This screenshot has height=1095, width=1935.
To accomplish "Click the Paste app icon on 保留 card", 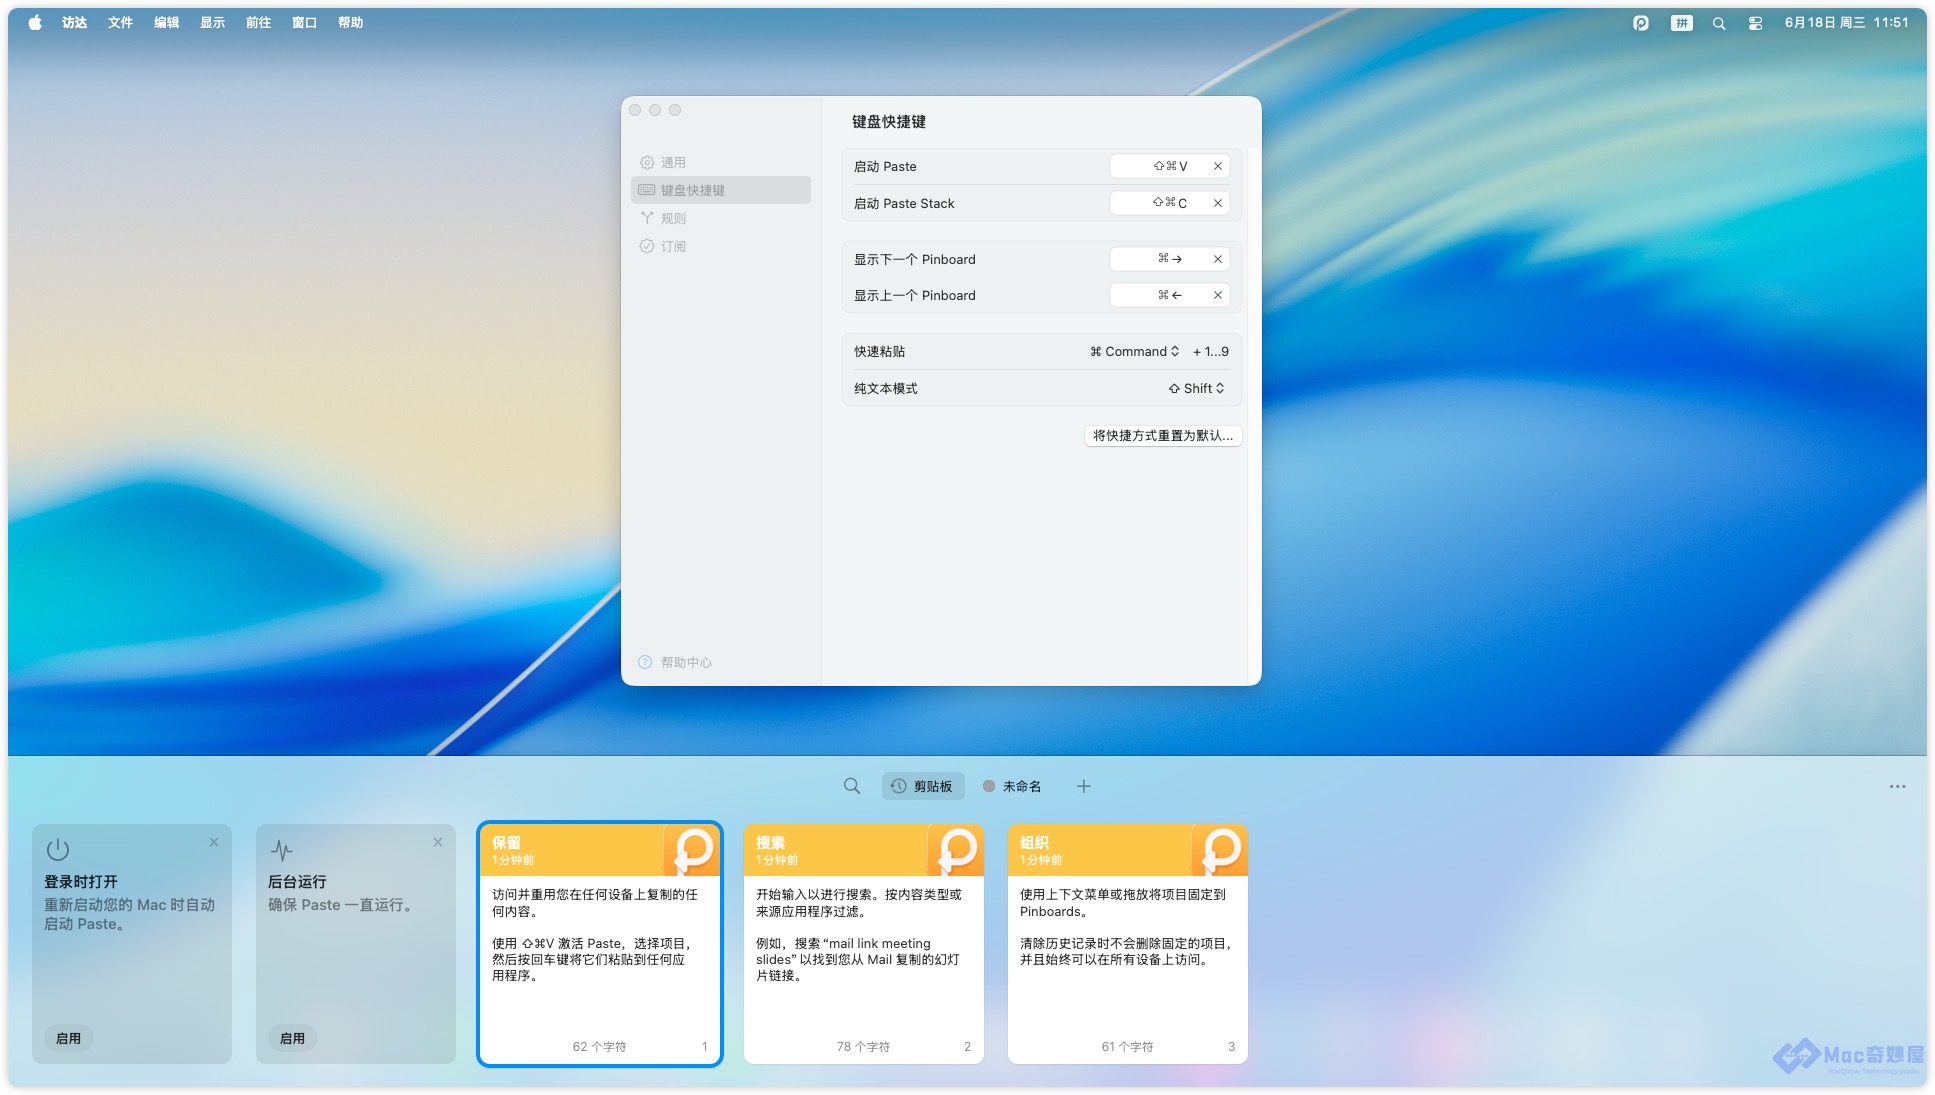I will coord(692,850).
